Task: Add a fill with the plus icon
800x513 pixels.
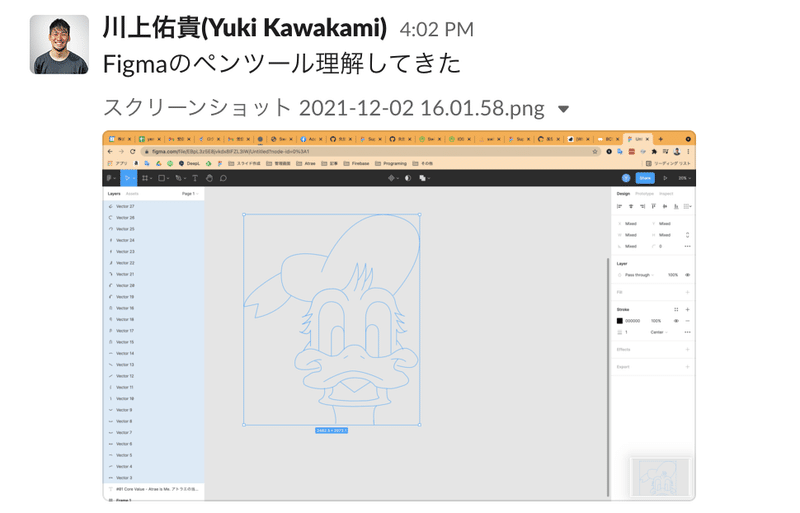Action: pos(687,292)
